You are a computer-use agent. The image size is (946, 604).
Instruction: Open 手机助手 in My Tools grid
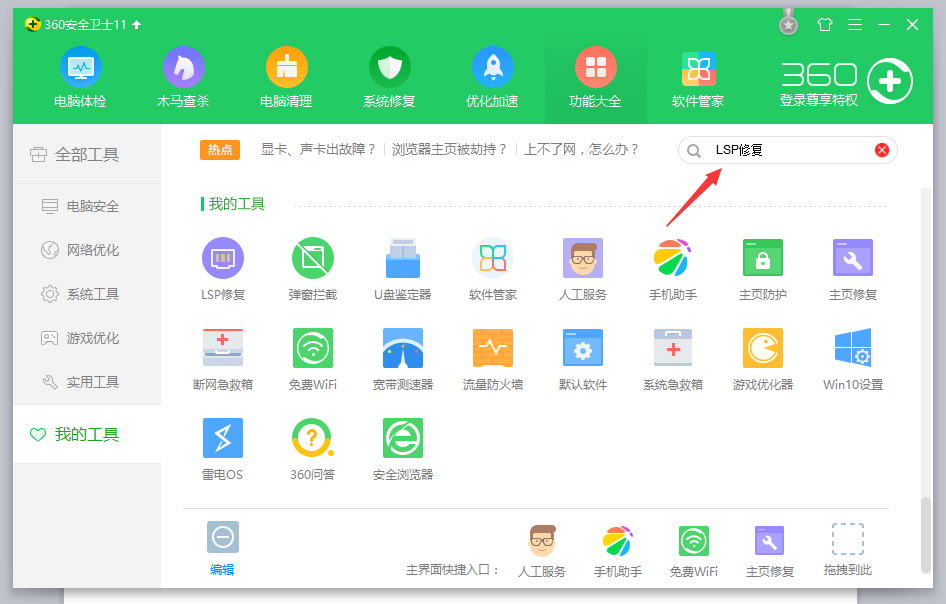673,269
